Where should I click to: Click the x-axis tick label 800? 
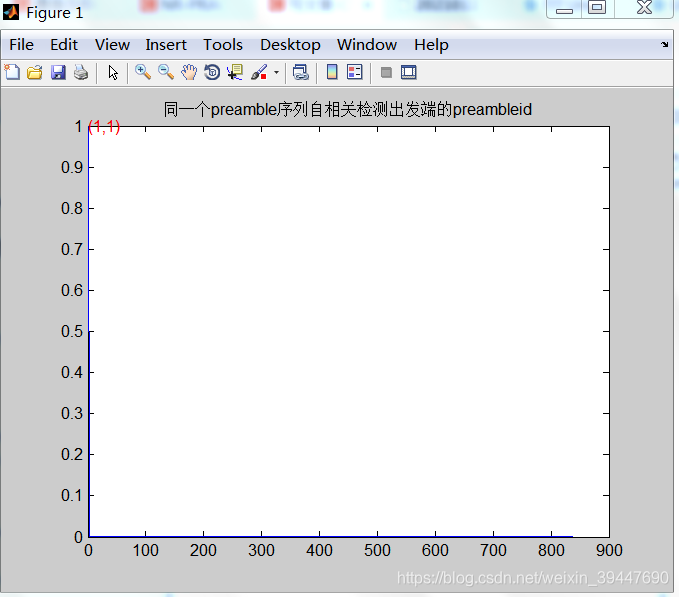pyautogui.click(x=551, y=550)
